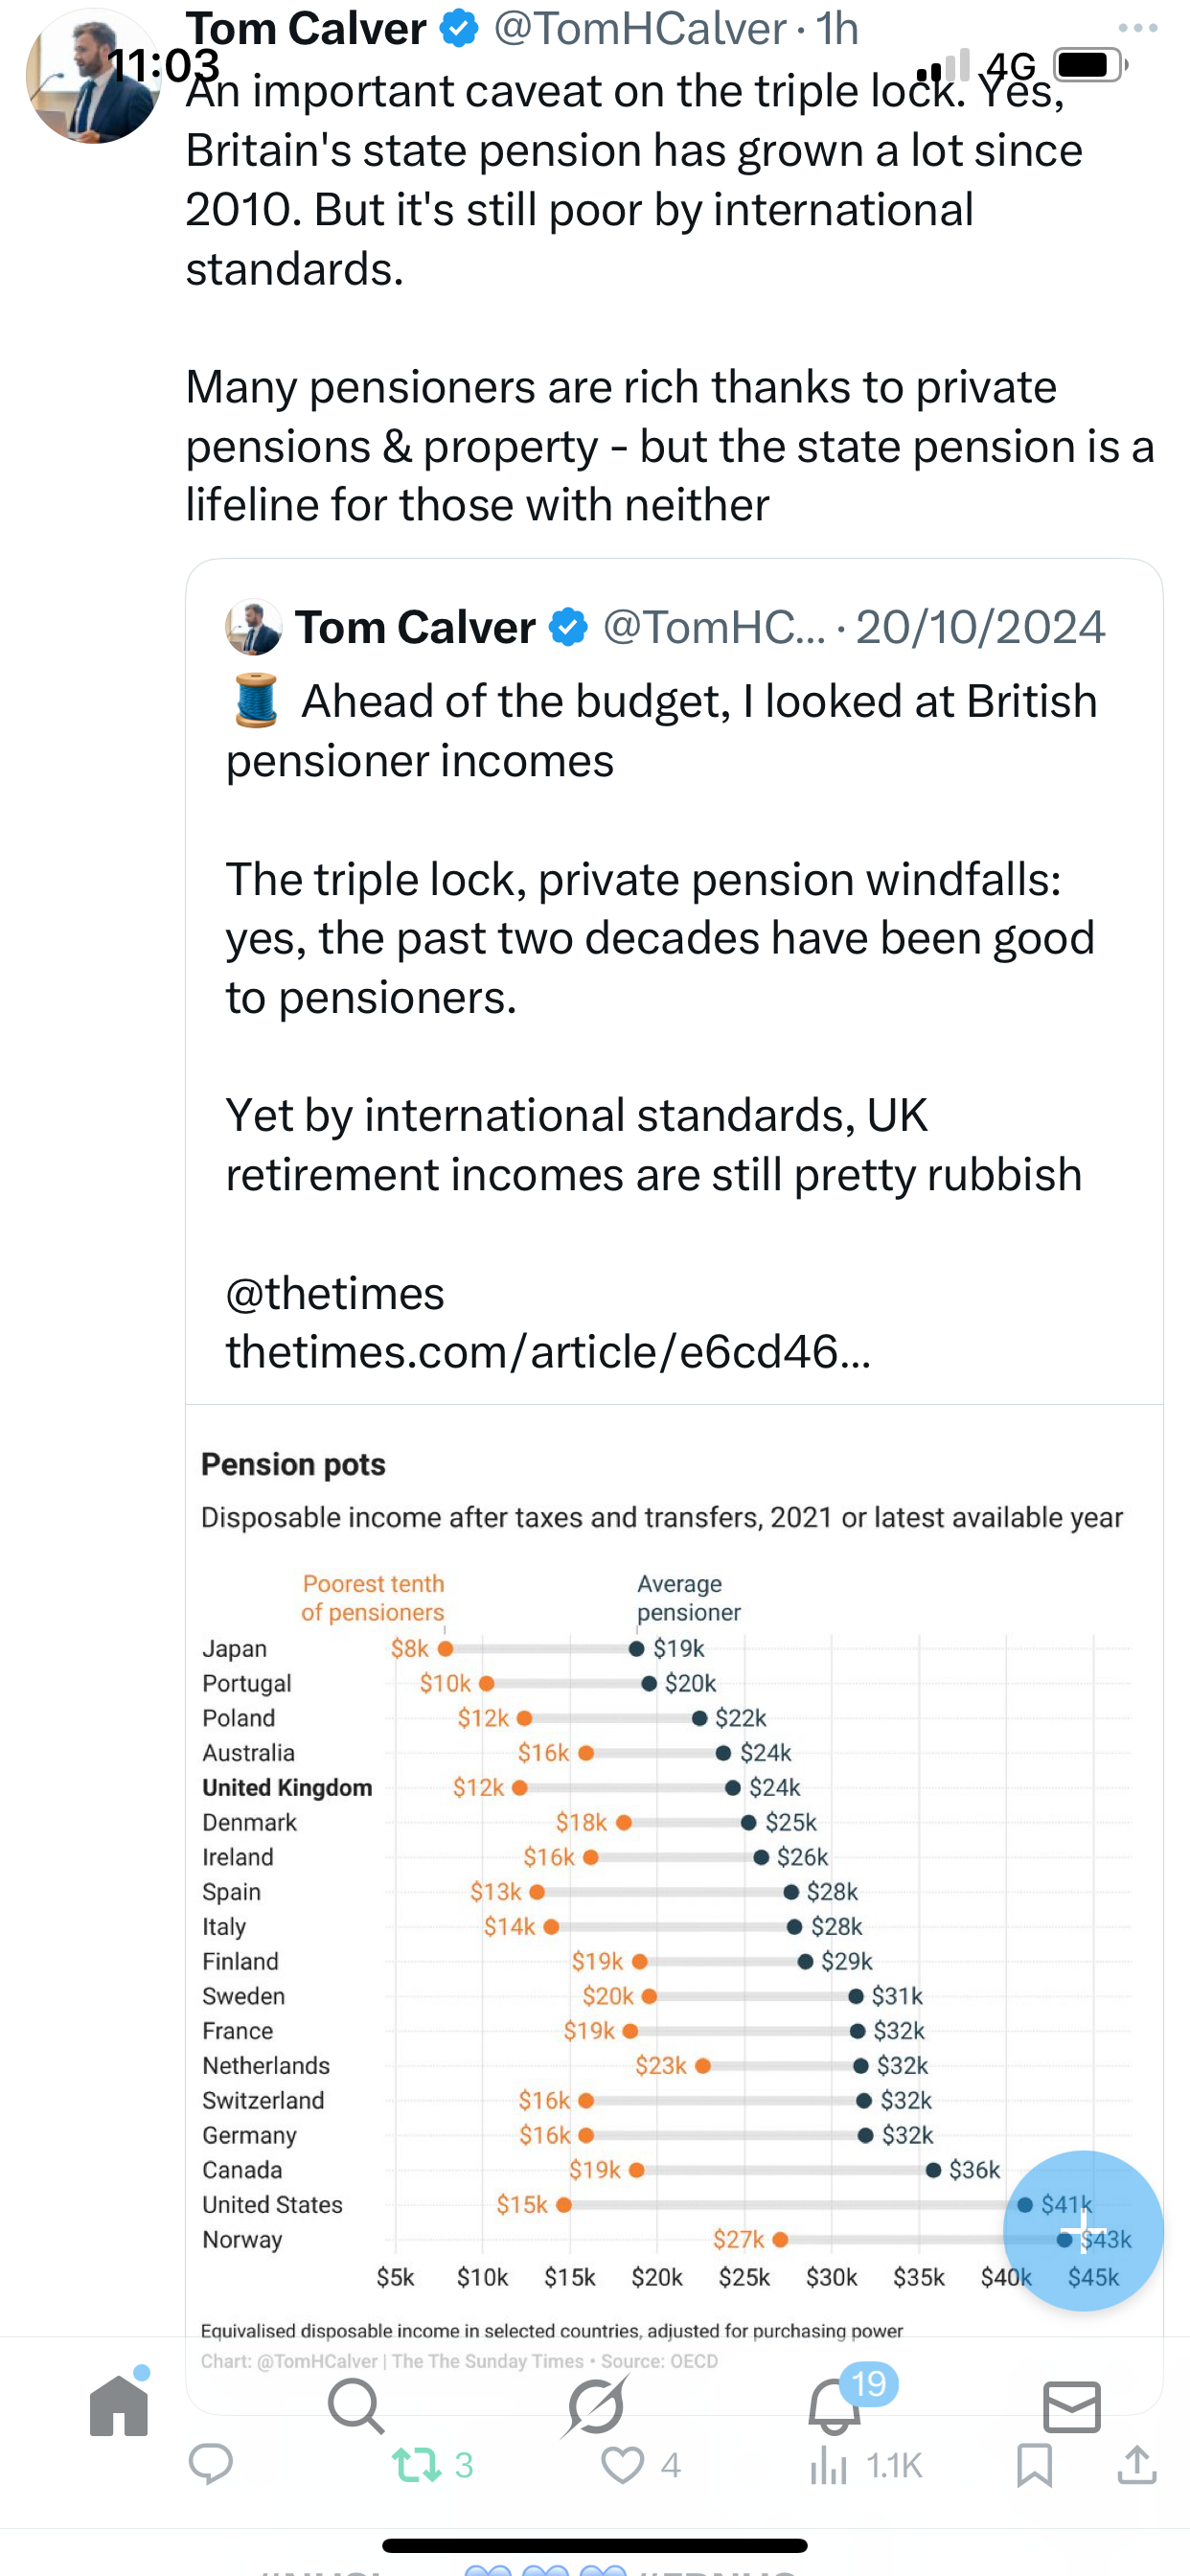The width and height of the screenshot is (1190, 2576).
Task: Open the three-dot more options menu
Action: coord(1137,28)
